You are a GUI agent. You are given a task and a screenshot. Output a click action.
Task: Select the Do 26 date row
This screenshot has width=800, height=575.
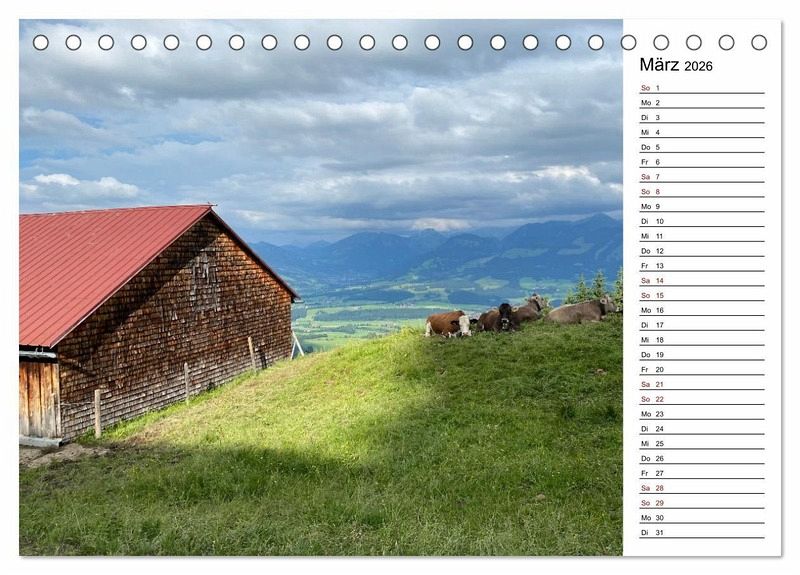(702, 458)
